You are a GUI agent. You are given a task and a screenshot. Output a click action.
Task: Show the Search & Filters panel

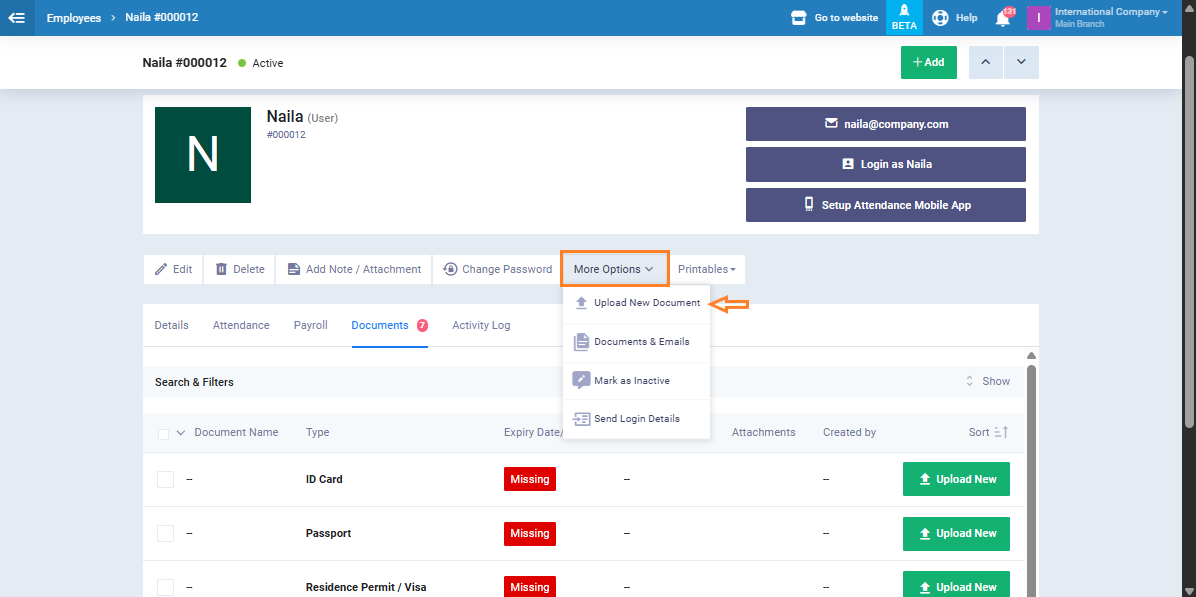tap(987, 381)
